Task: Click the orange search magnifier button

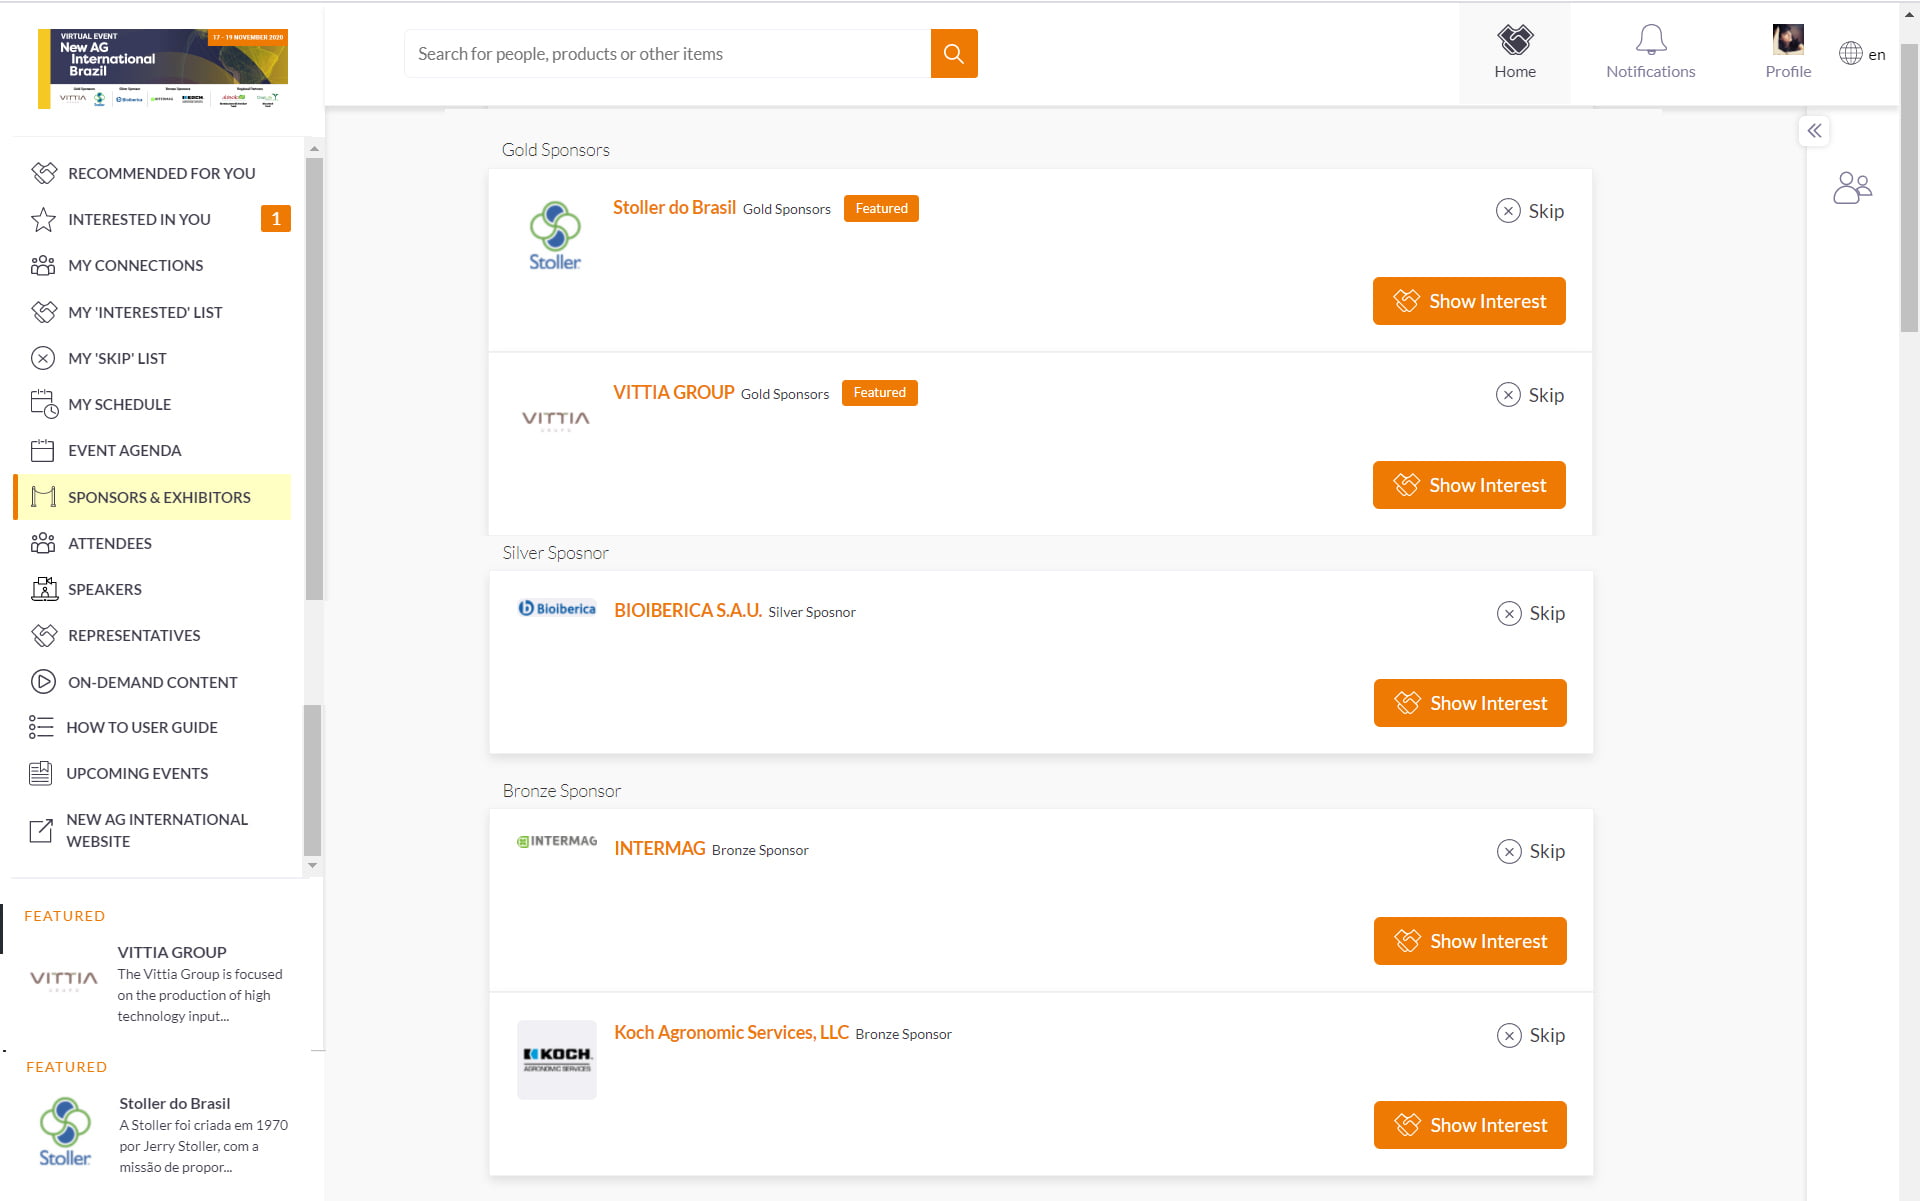Action: (x=953, y=53)
